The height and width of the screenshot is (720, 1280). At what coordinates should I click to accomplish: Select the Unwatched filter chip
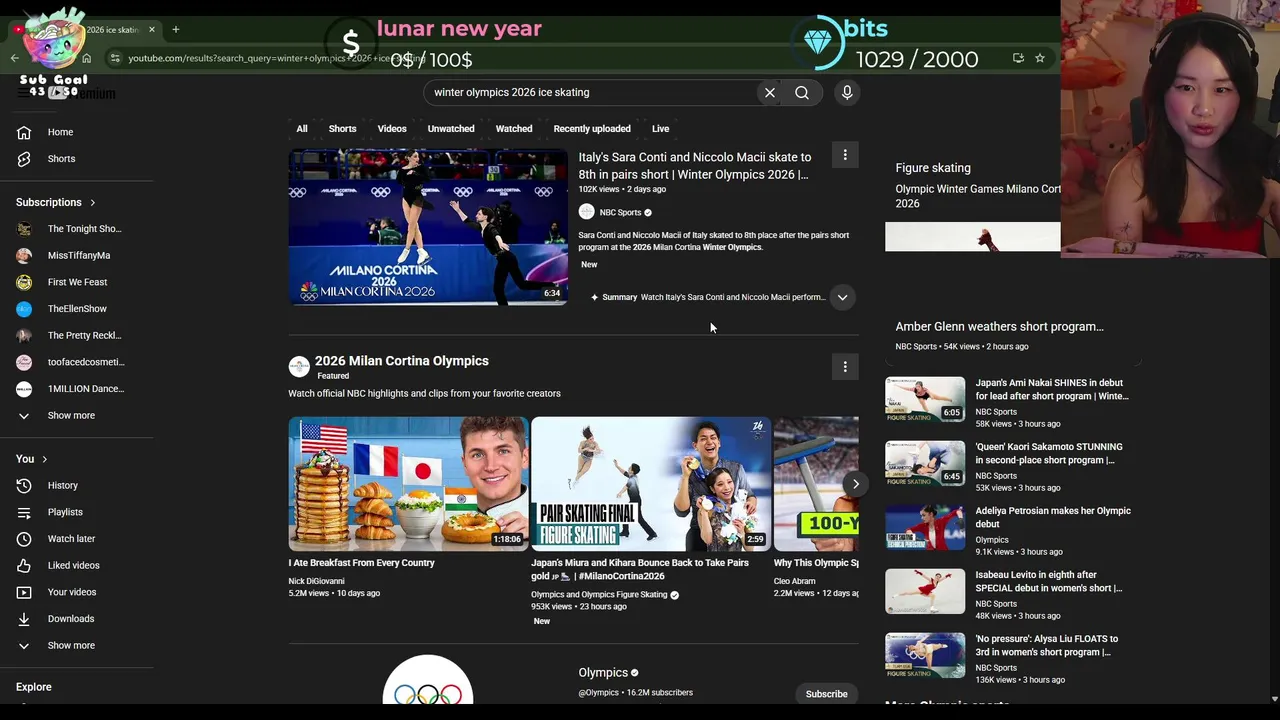click(x=451, y=128)
